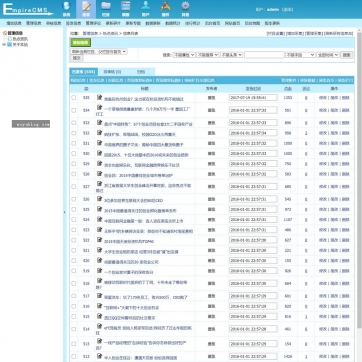Screen dimensions: 362x362
Task: Click the edit icon in row ID 532
Action: [x=99, y=133]
